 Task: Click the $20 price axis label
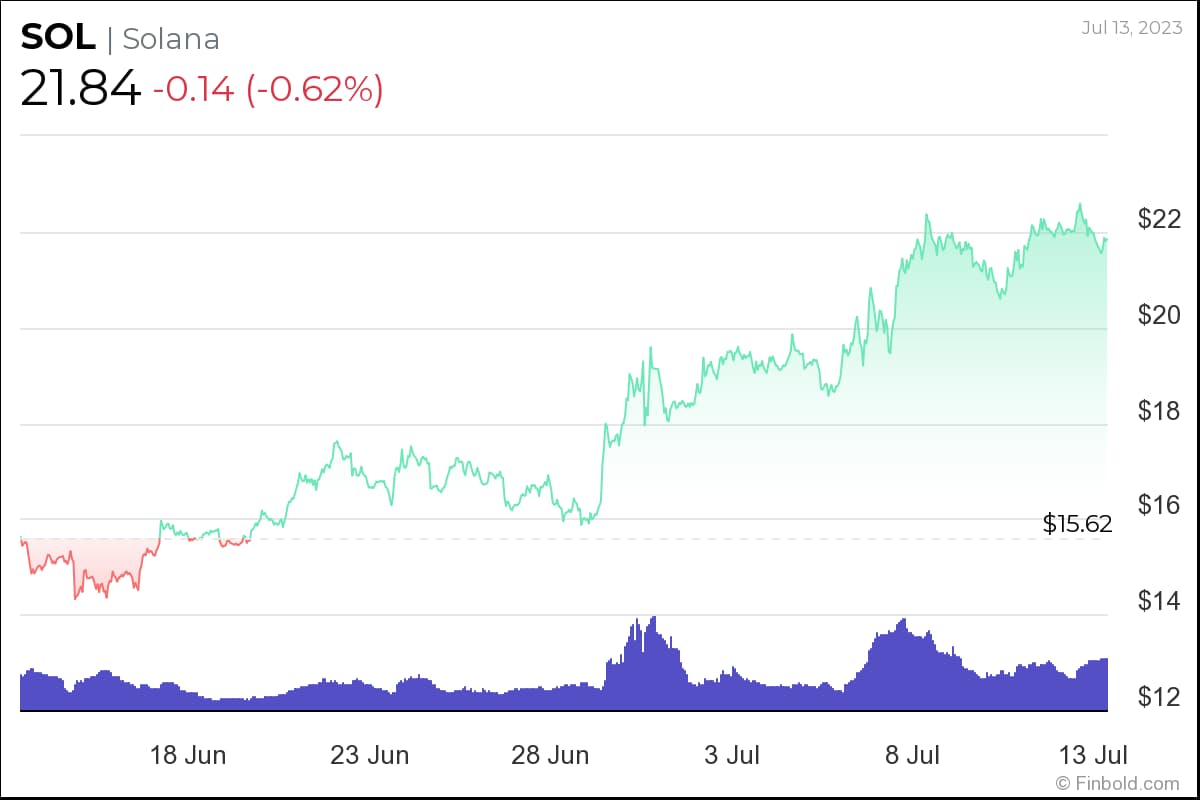click(x=1160, y=315)
